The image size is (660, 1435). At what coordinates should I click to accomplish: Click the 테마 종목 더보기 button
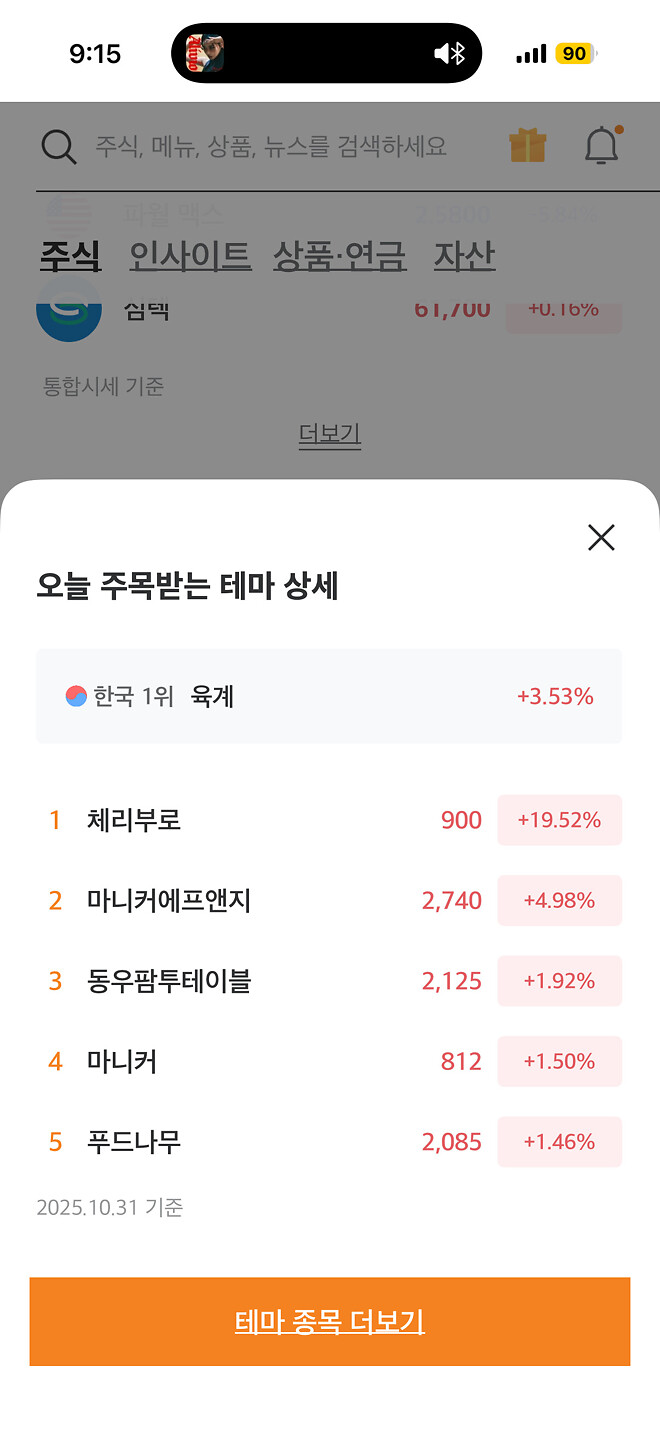(330, 1321)
